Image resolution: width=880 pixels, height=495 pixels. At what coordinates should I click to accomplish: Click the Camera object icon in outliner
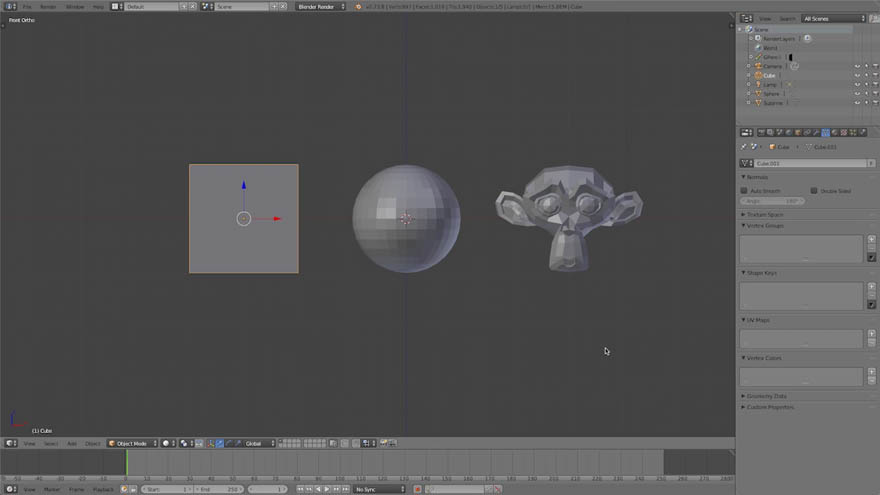coord(758,66)
